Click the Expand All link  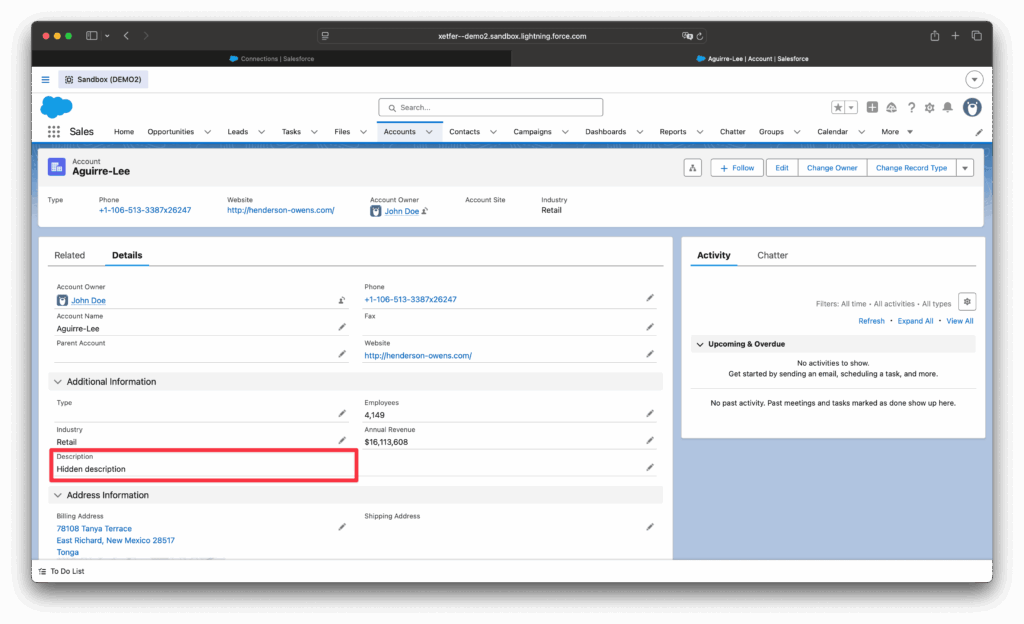tap(915, 321)
